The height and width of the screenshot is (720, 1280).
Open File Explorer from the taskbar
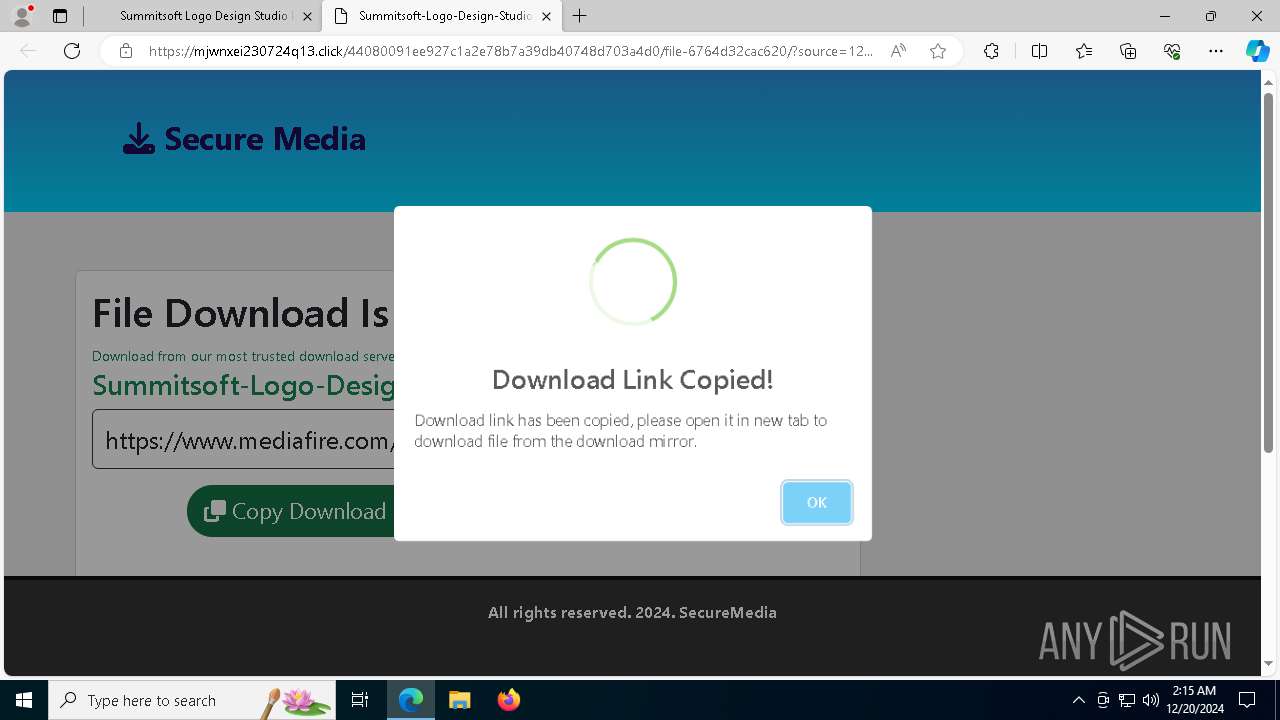point(459,700)
